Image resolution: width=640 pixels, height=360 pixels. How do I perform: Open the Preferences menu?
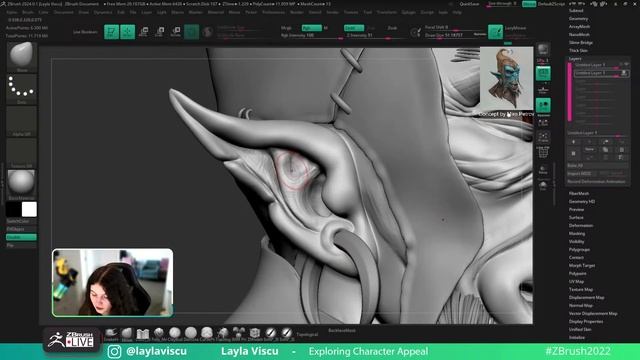pos(273,12)
